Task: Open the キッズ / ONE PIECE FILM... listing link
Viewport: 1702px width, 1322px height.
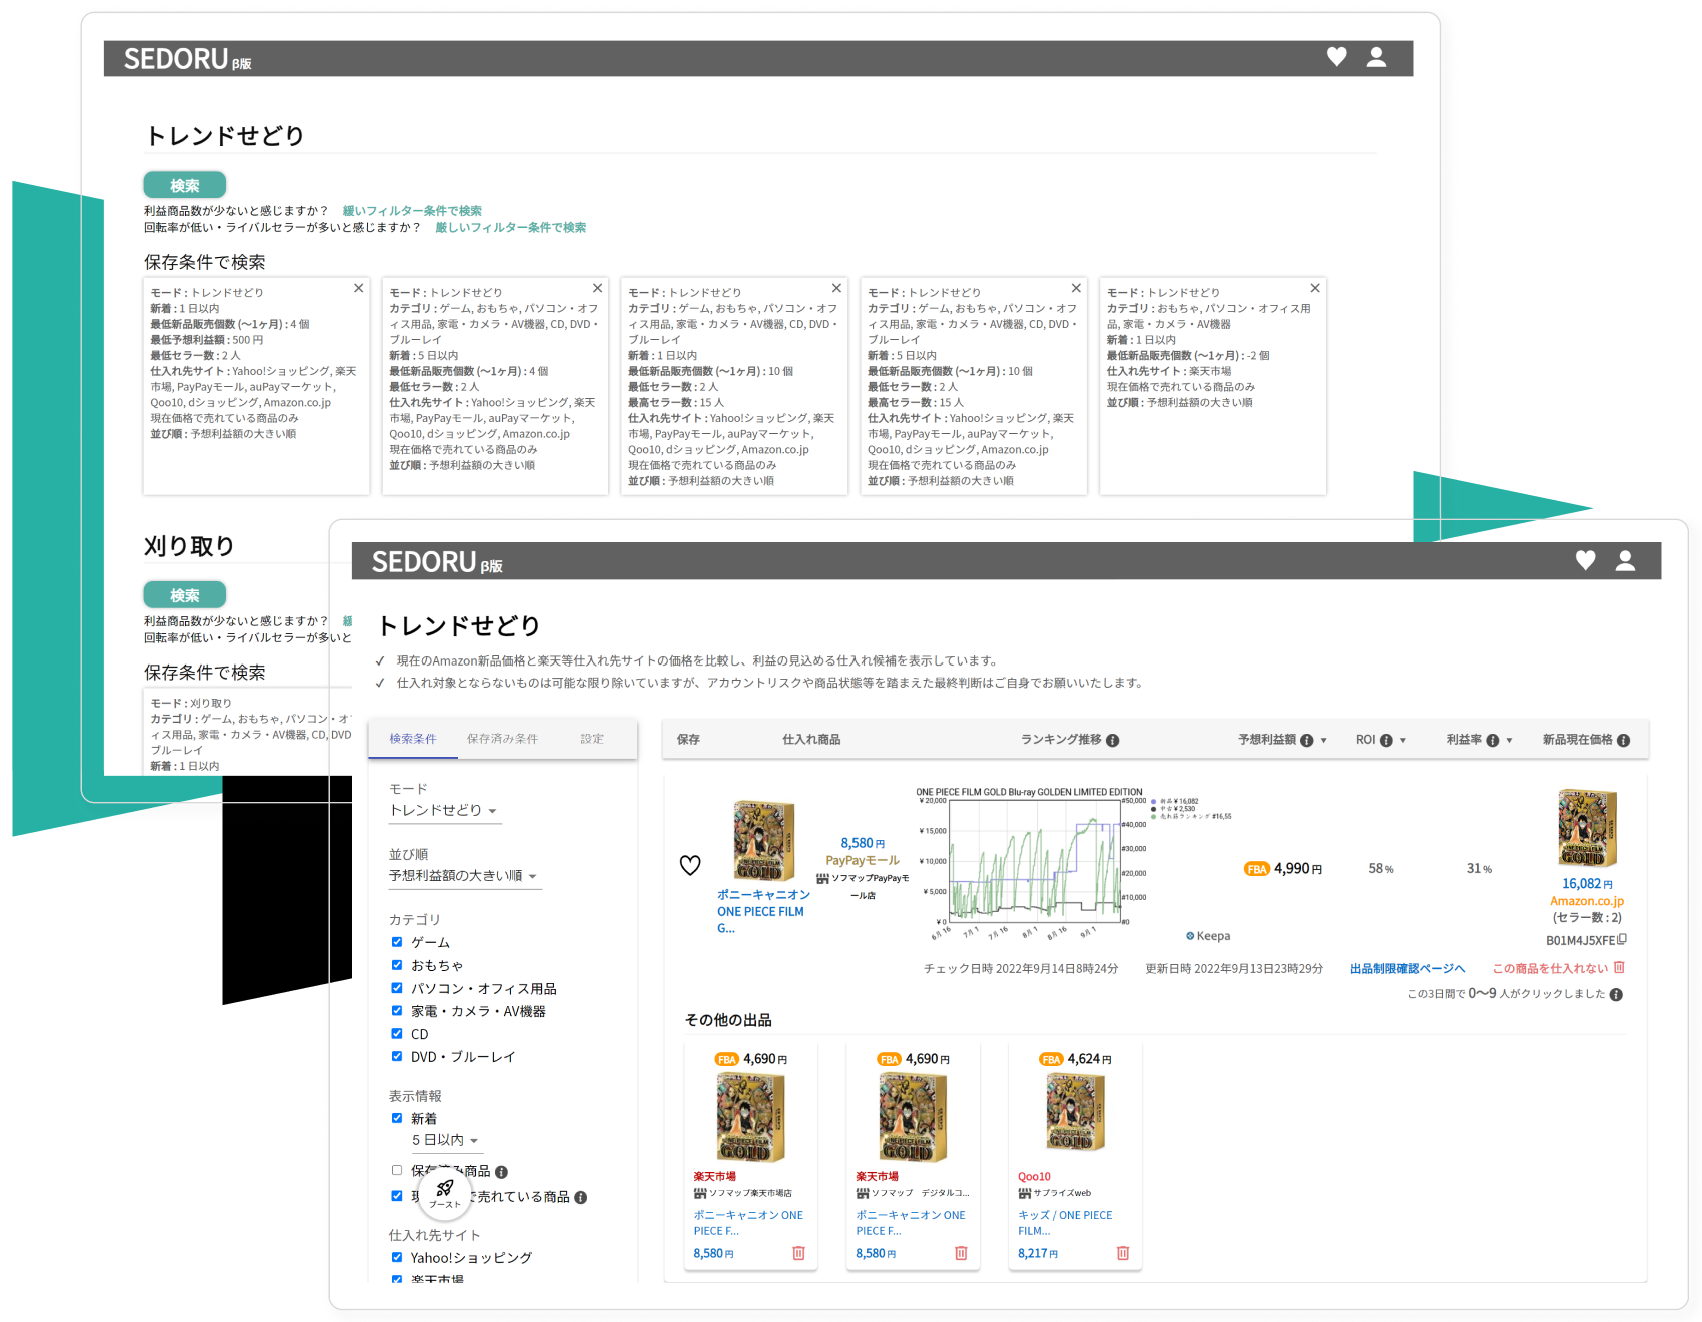Action: point(1066,1223)
